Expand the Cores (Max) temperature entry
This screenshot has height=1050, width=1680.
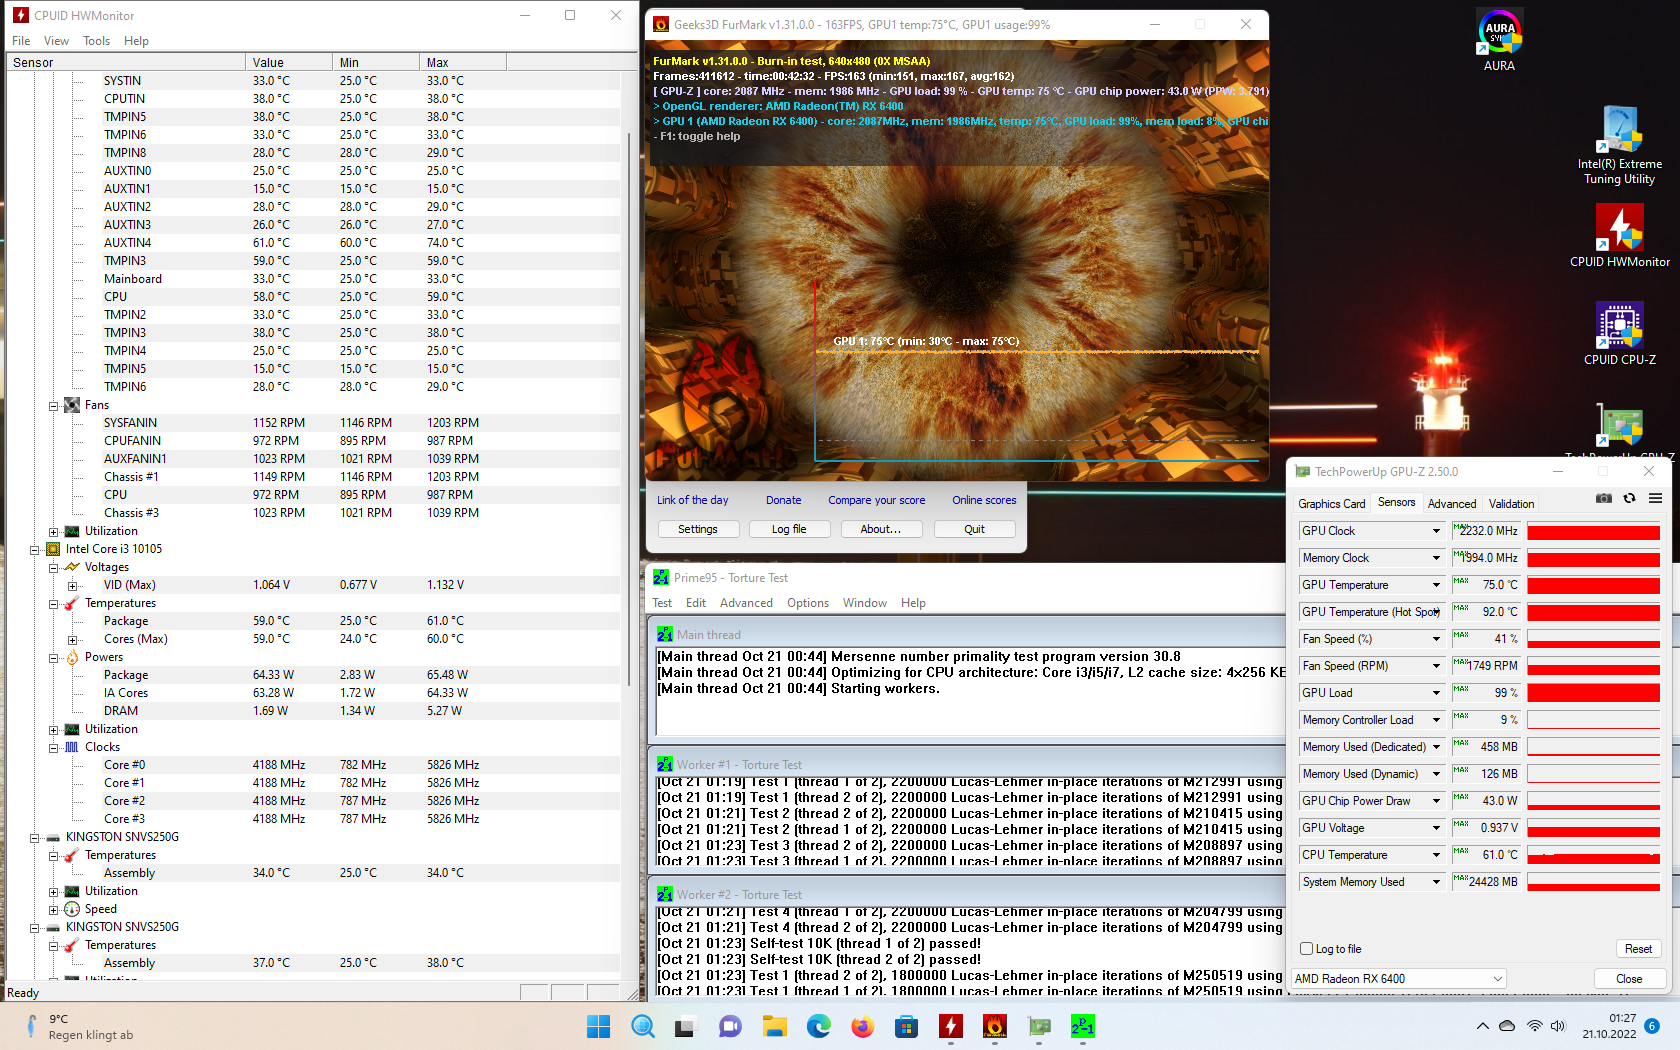(x=72, y=640)
